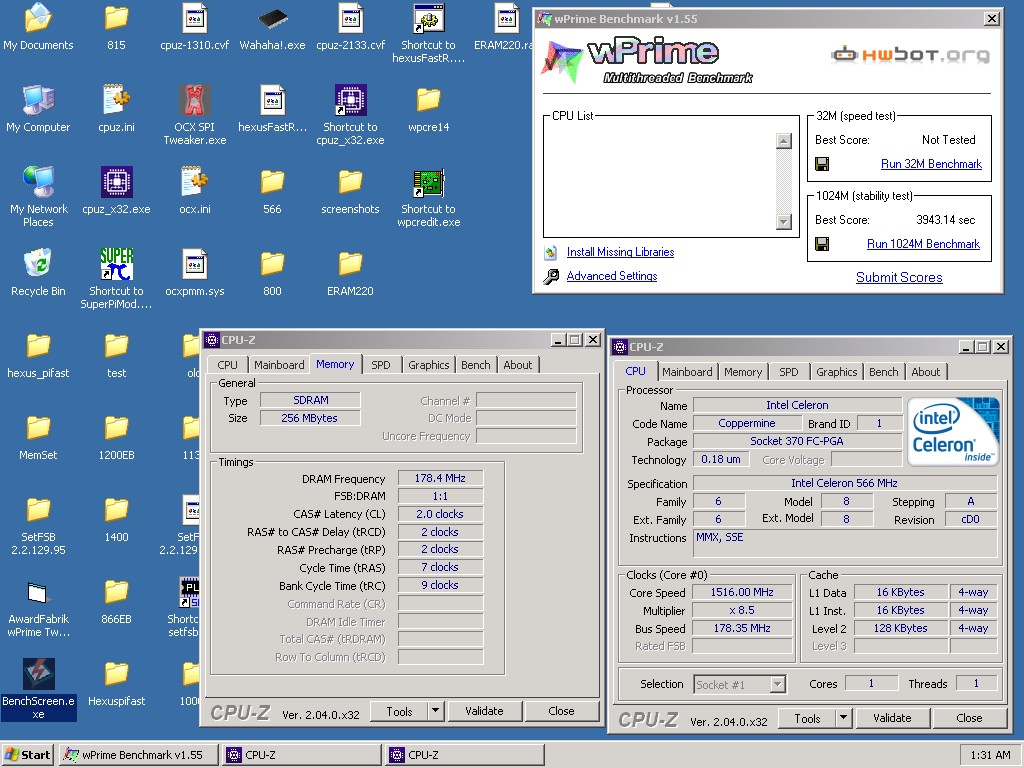Image resolution: width=1024 pixels, height=768 pixels.
Task: Click the second CPU-Z taskbar button
Action: pyautogui.click(x=464, y=755)
